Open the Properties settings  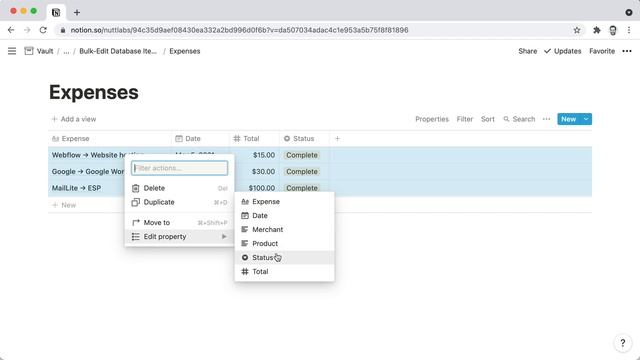click(432, 119)
